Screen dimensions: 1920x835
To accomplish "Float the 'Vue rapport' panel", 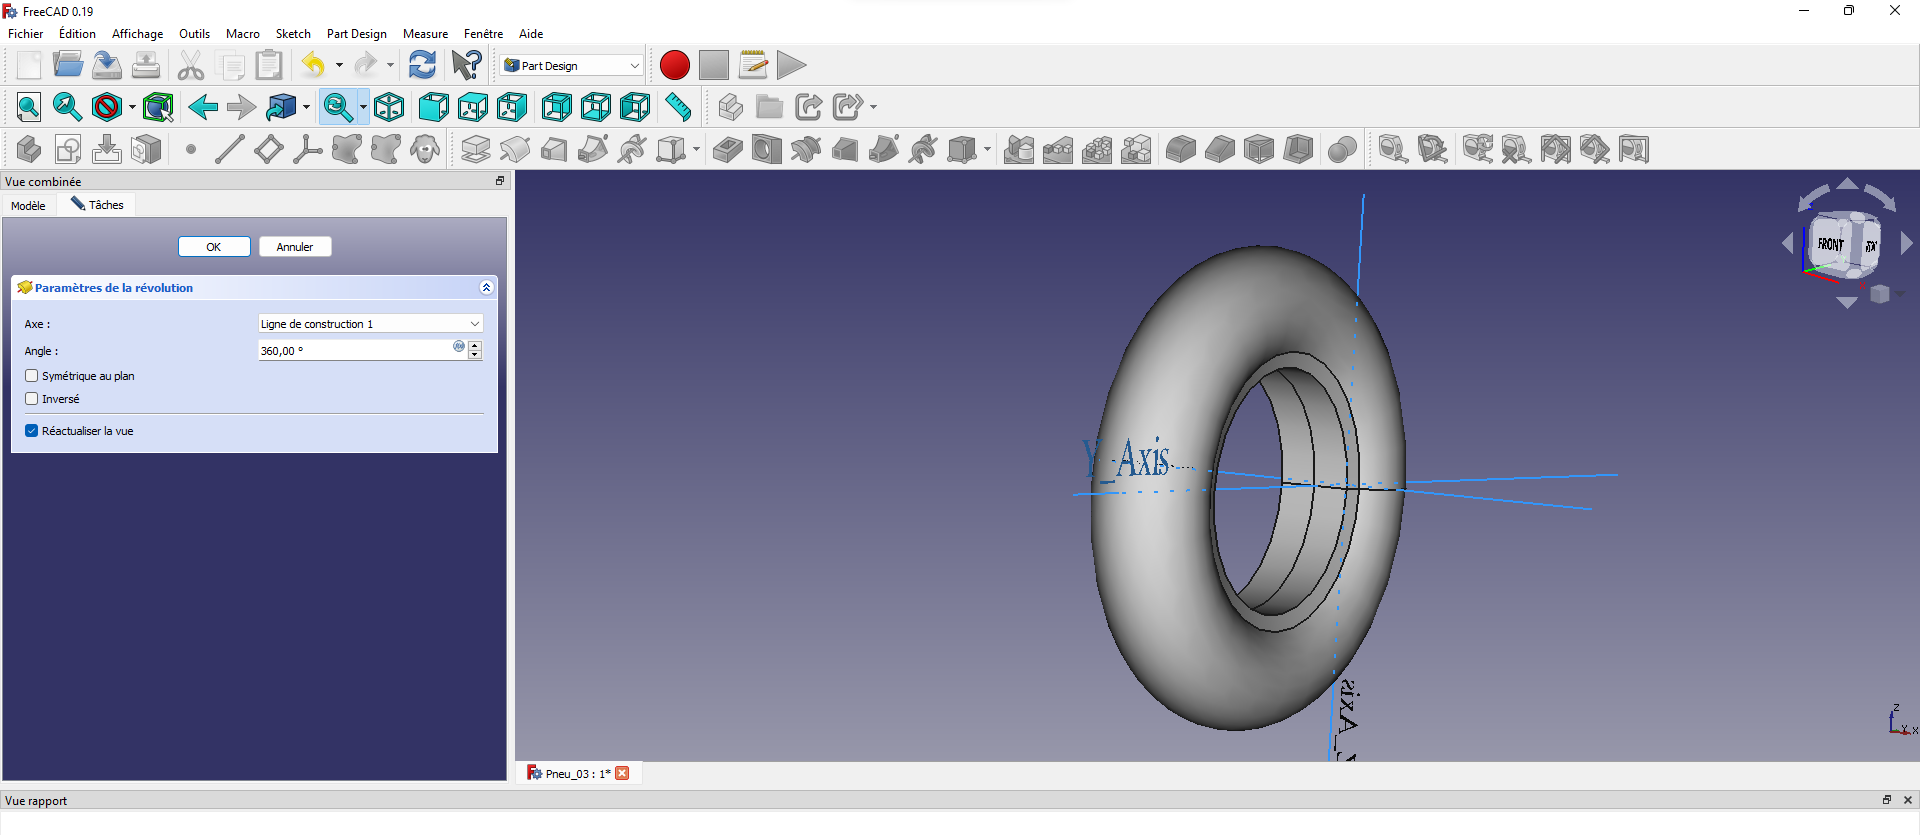I will tap(1887, 800).
